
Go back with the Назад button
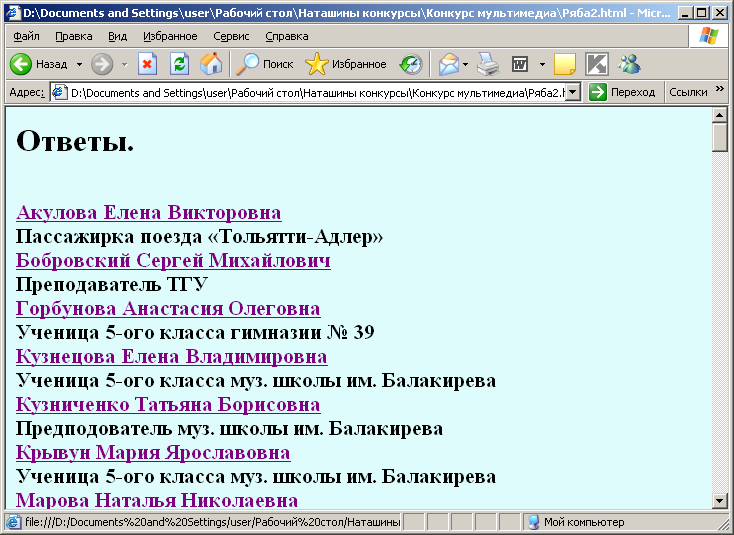pyautogui.click(x=39, y=64)
